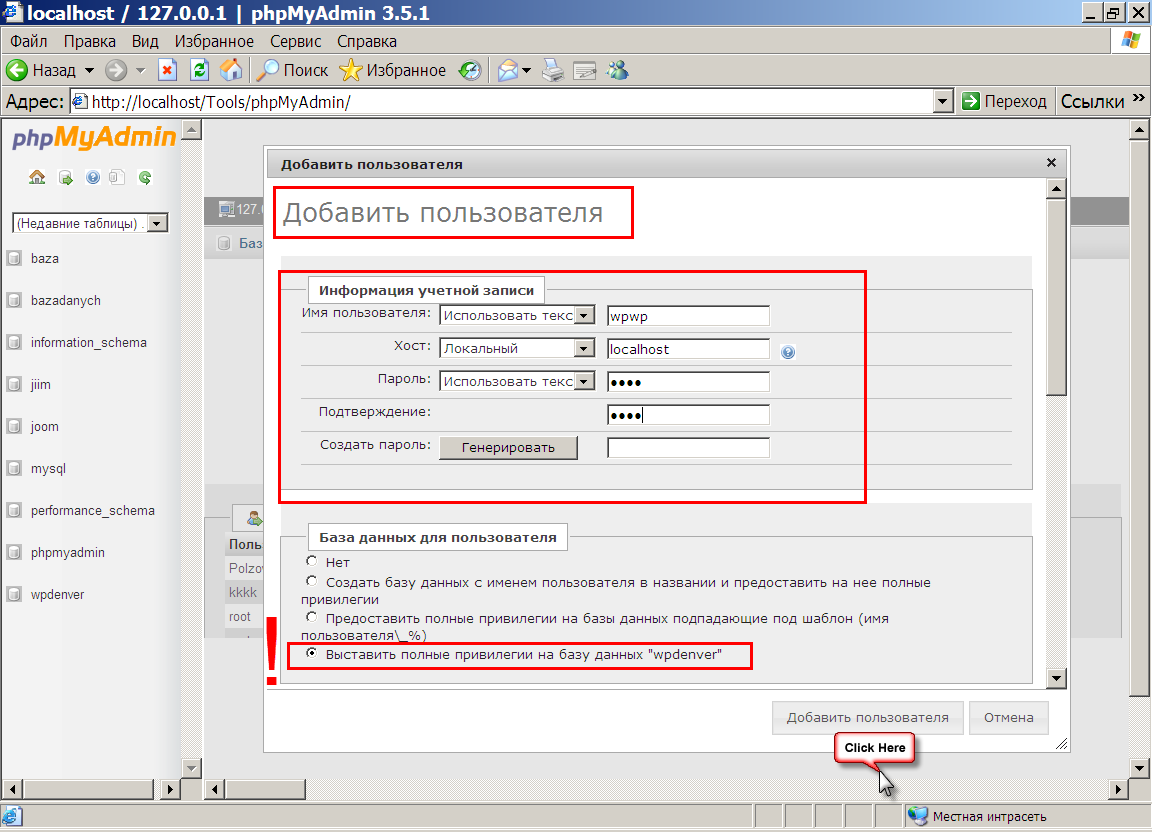1152x832 pixels.
Task: Open the Файл menu
Action: [x=29, y=41]
